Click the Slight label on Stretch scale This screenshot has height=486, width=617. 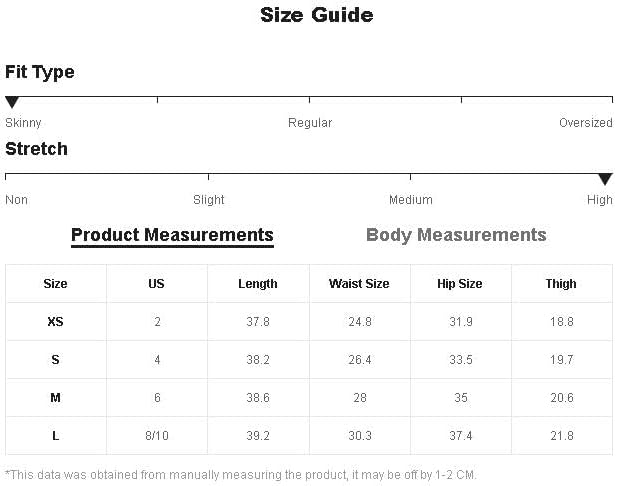pyautogui.click(x=209, y=200)
